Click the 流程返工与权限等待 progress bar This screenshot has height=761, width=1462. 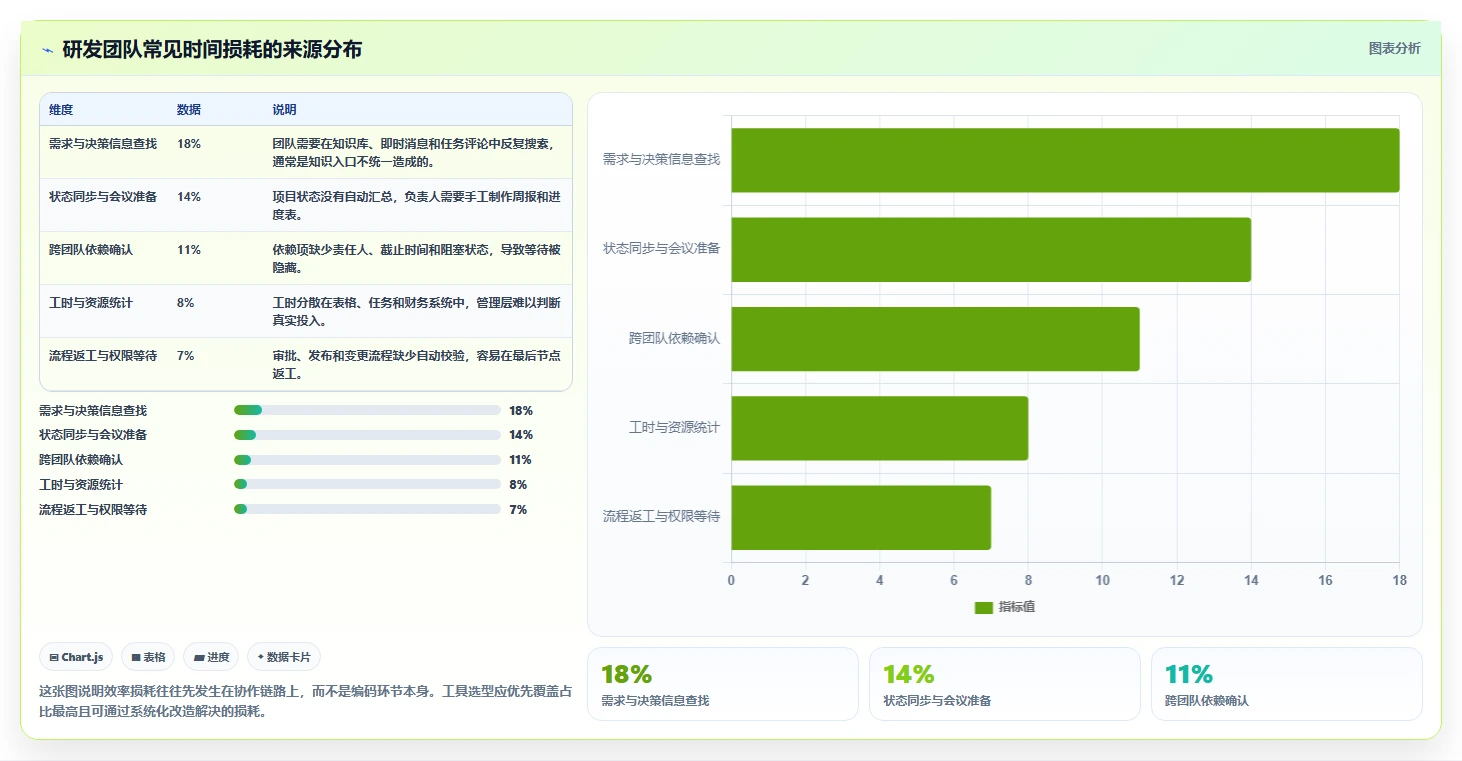click(x=367, y=510)
